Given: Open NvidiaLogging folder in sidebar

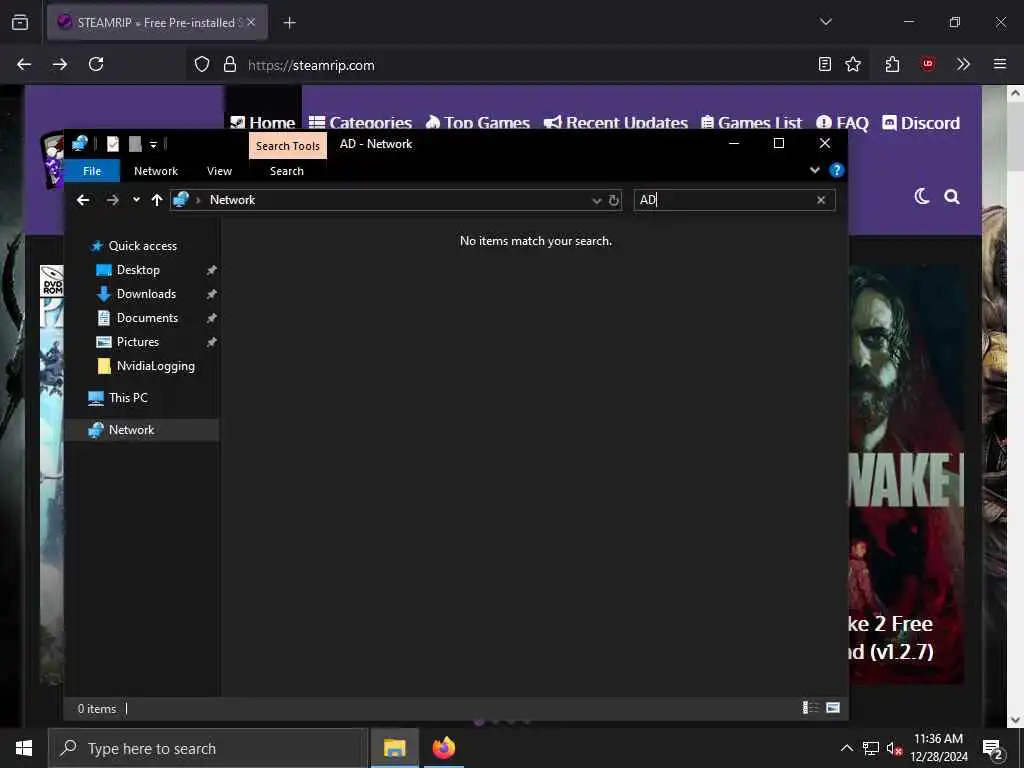Looking at the screenshot, I should 155,366.
